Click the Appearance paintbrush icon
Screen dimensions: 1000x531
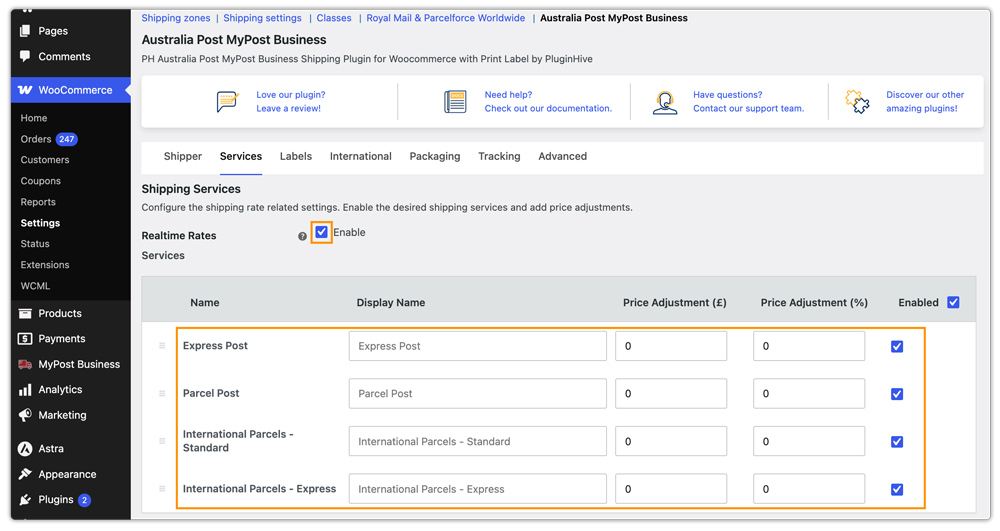(x=25, y=474)
